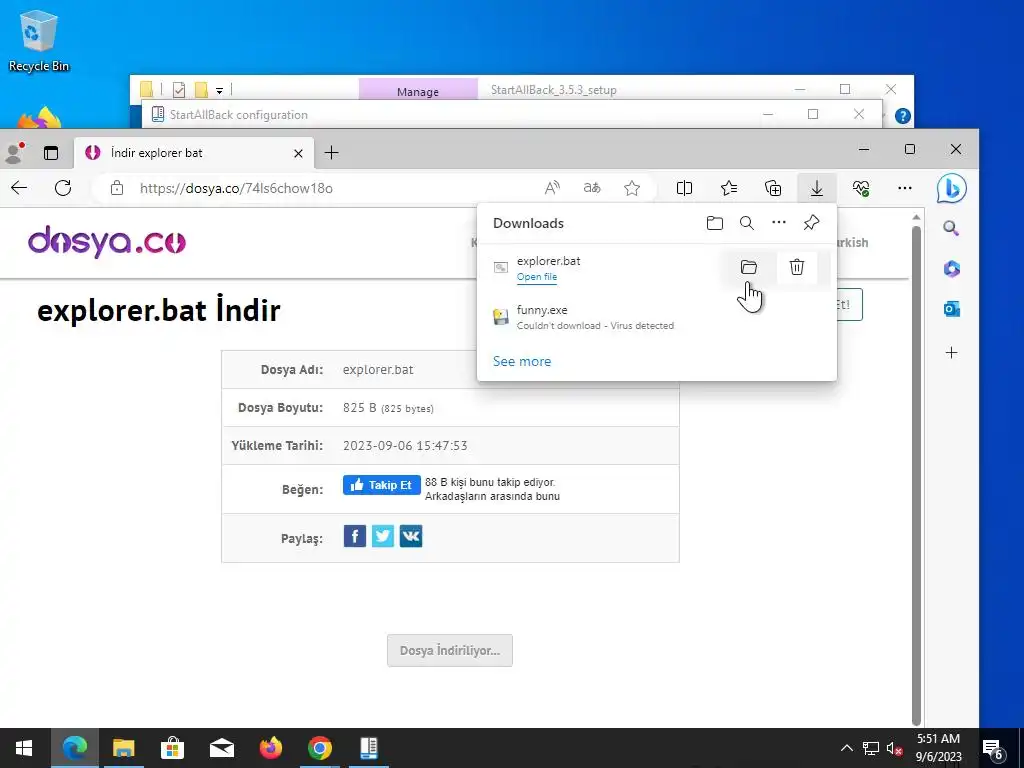Share the file on VK
The width and height of the screenshot is (1024, 768).
click(411, 537)
